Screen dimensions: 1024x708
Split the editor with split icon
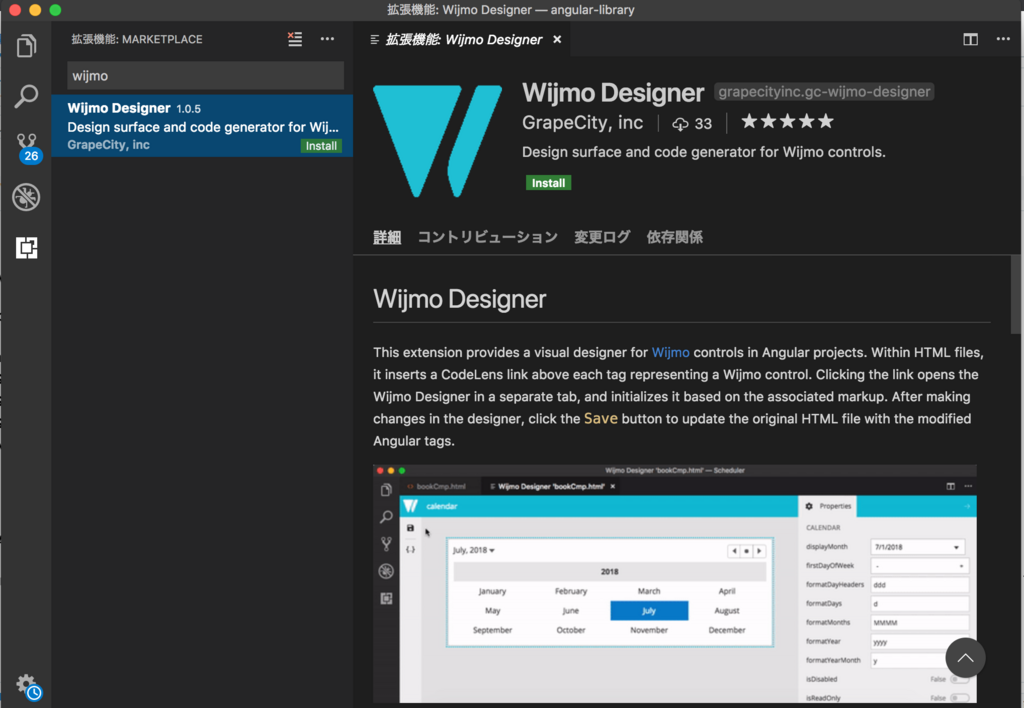[970, 39]
